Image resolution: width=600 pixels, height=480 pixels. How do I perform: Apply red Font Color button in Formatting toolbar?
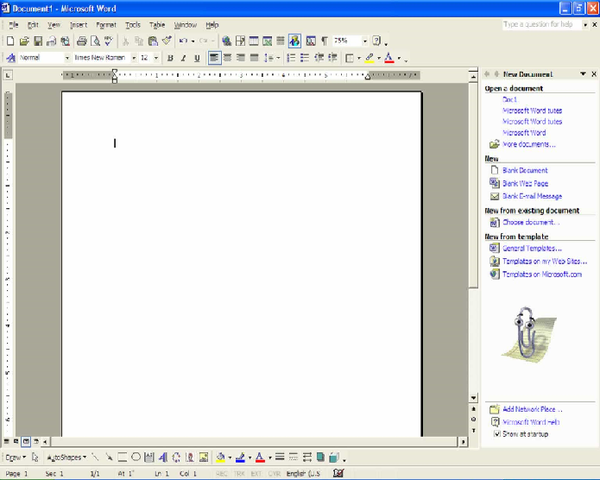(x=389, y=58)
